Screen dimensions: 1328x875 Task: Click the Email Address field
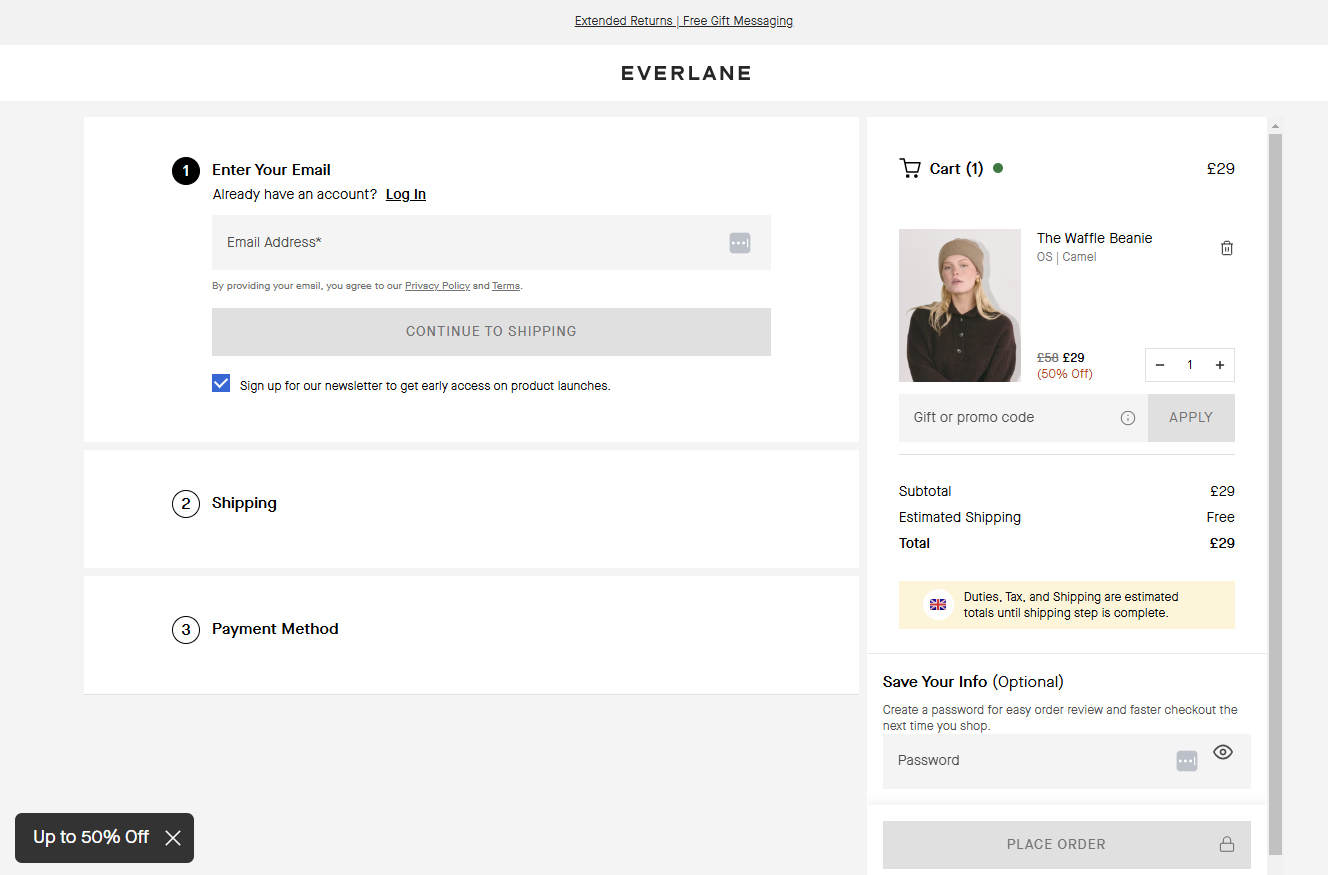[x=491, y=242]
